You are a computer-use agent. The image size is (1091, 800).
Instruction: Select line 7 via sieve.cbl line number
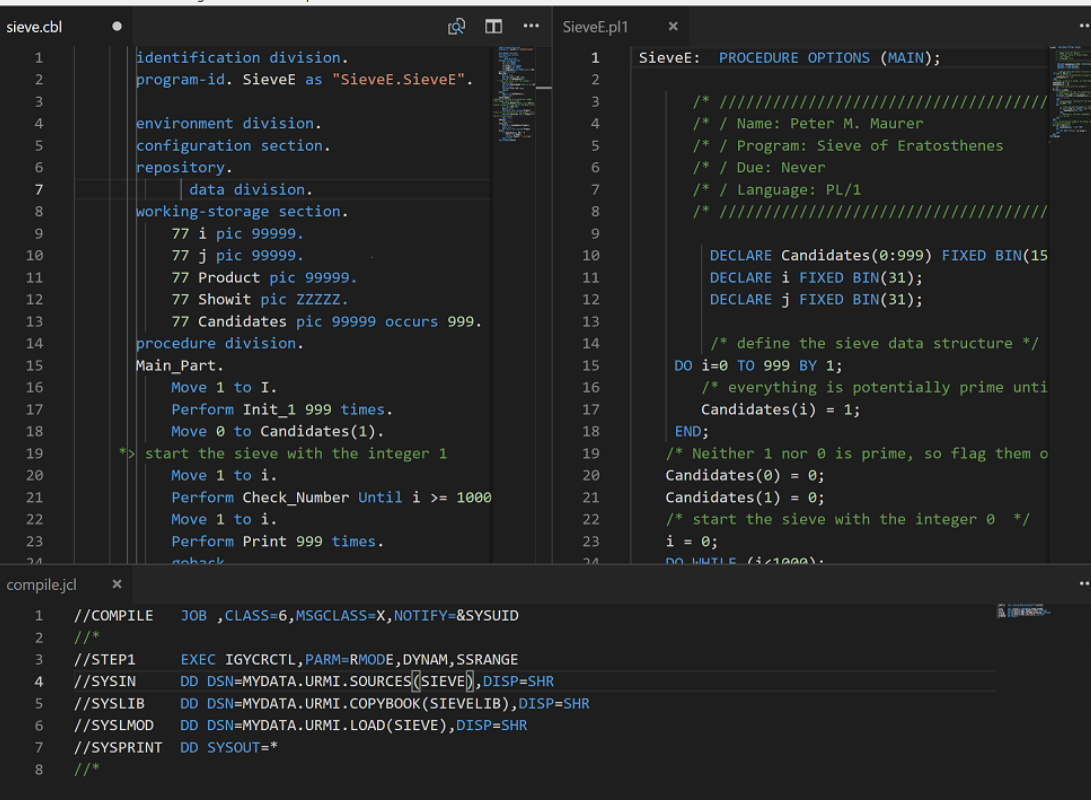point(38,189)
